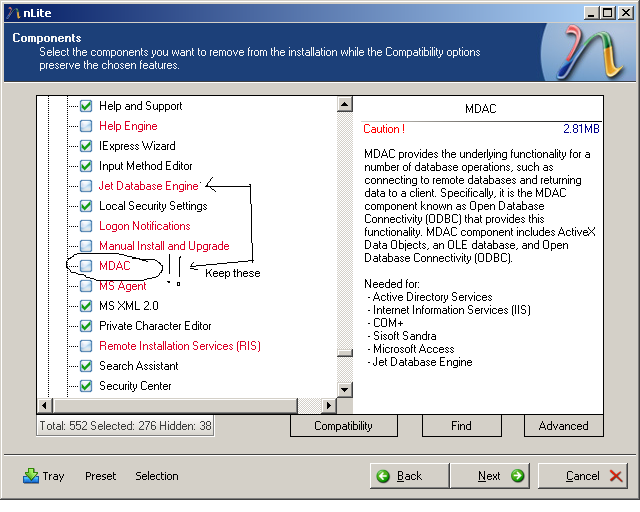Check the Help Engine checkbox
This screenshot has height=512, width=640.
pyautogui.click(x=86, y=126)
